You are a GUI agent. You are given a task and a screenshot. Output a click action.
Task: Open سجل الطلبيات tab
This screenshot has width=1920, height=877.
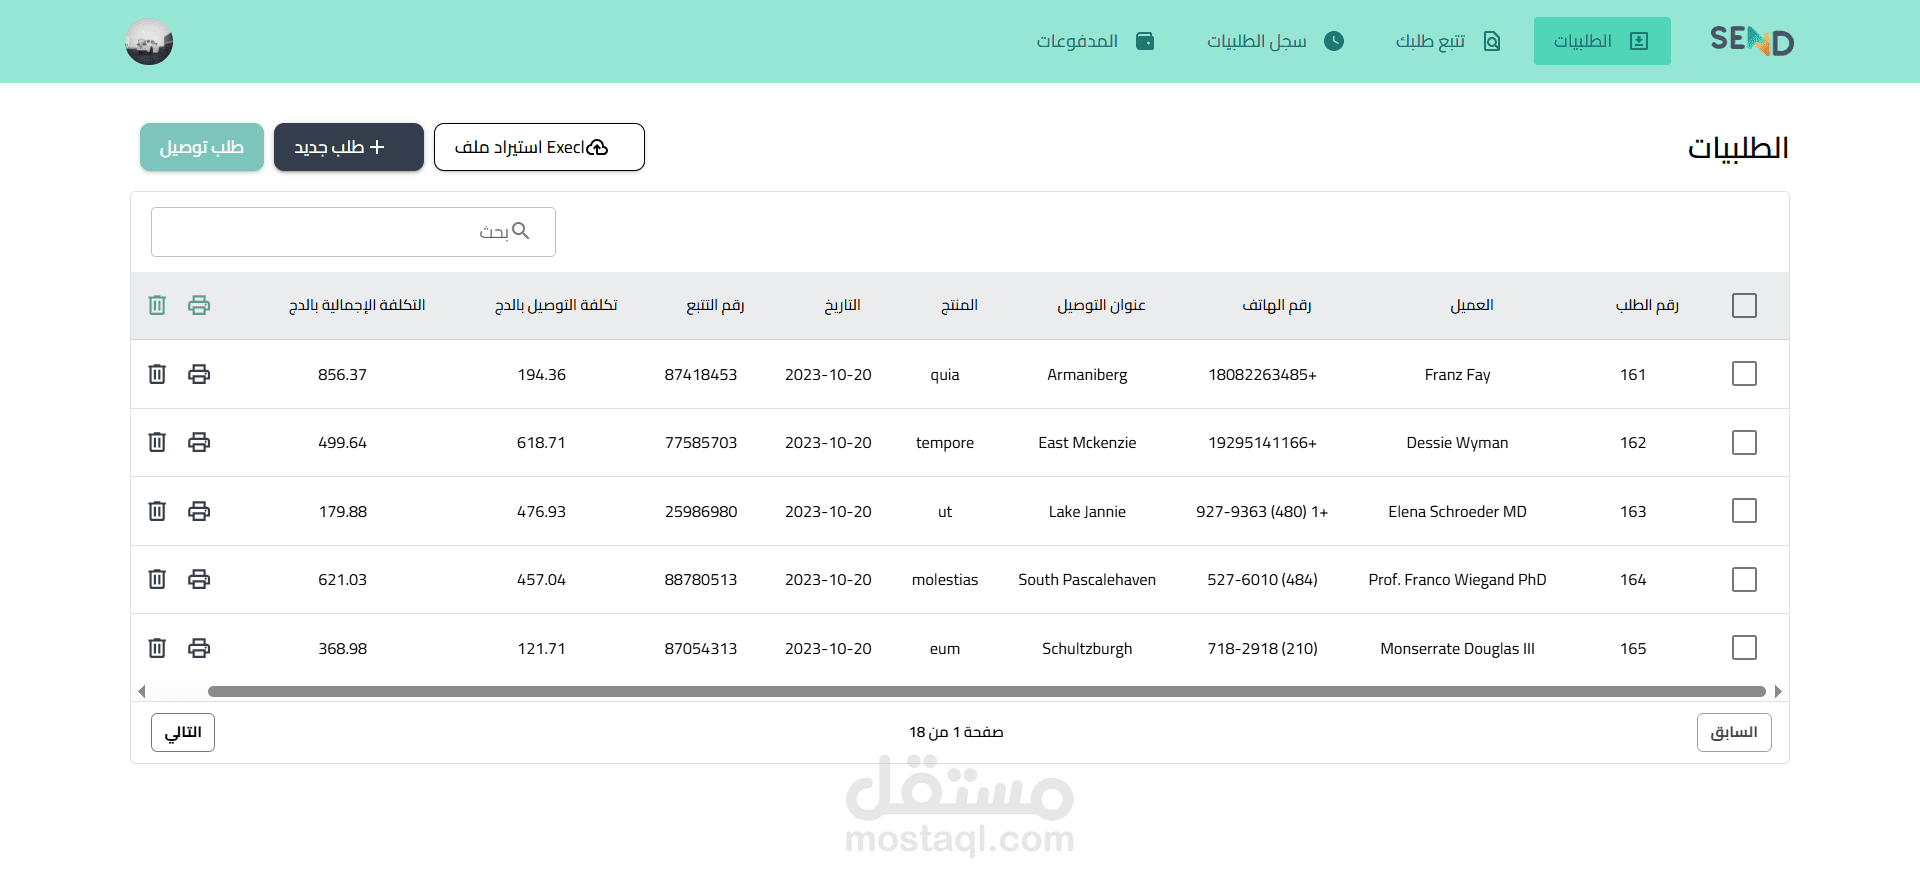click(1275, 41)
